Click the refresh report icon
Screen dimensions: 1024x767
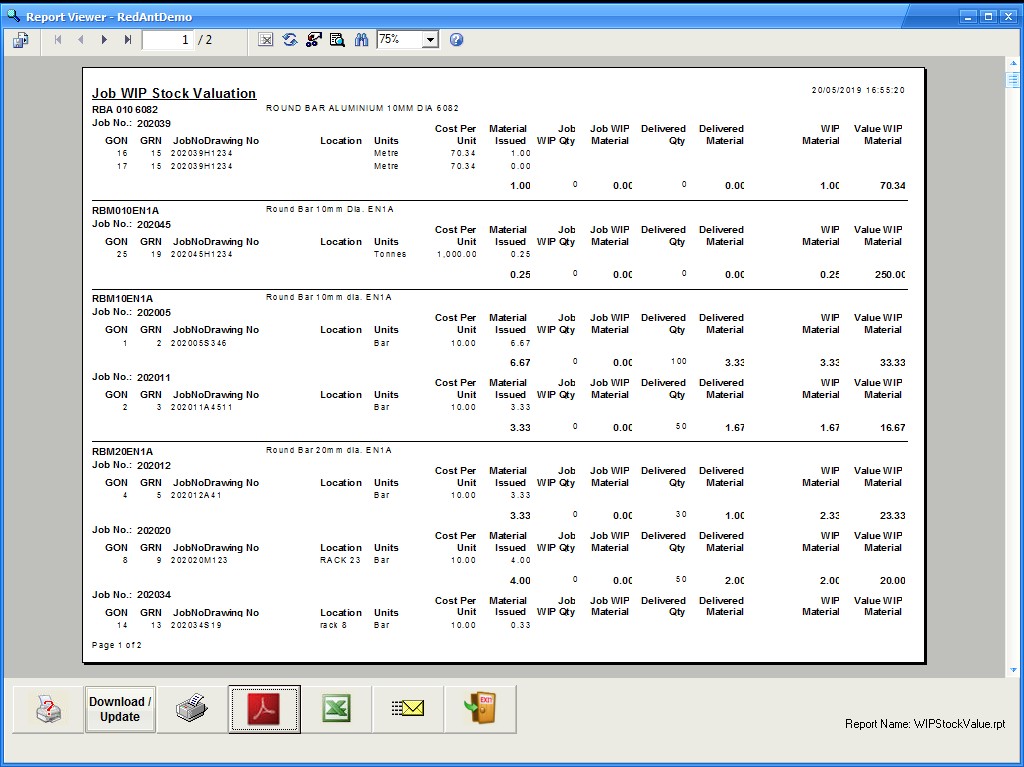pos(290,40)
